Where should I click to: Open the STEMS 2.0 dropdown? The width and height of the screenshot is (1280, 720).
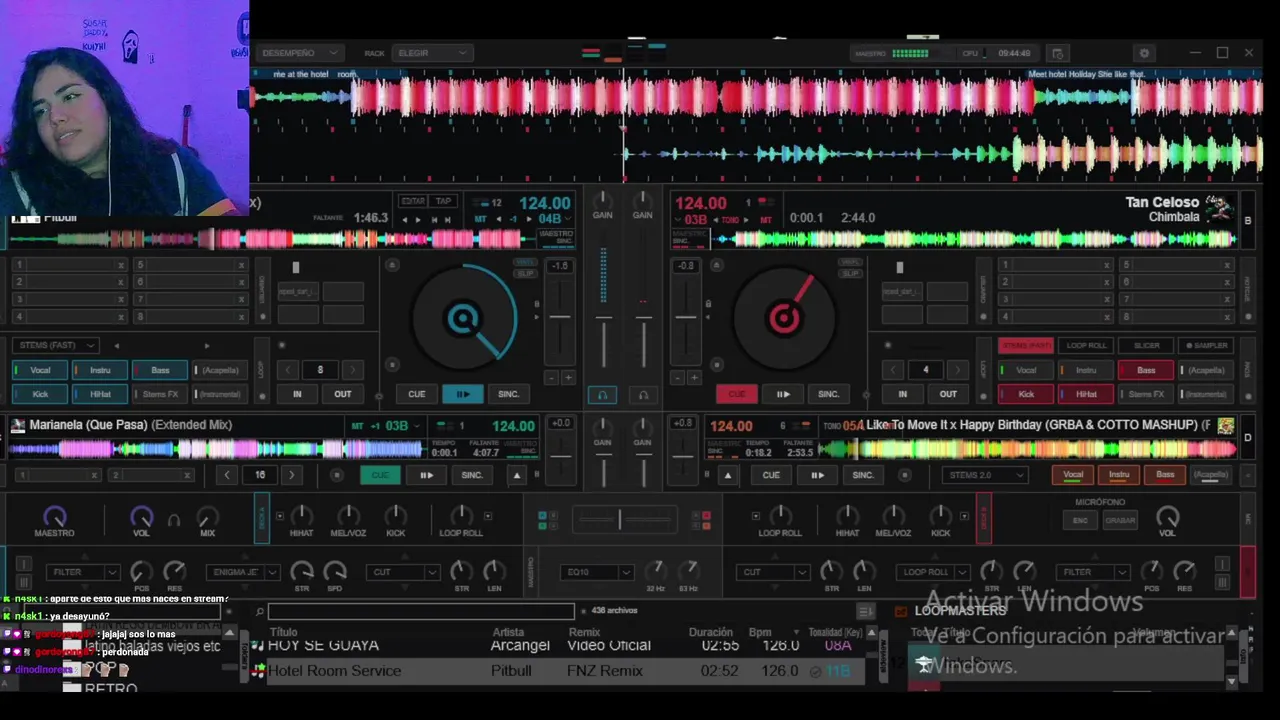[x=985, y=475]
